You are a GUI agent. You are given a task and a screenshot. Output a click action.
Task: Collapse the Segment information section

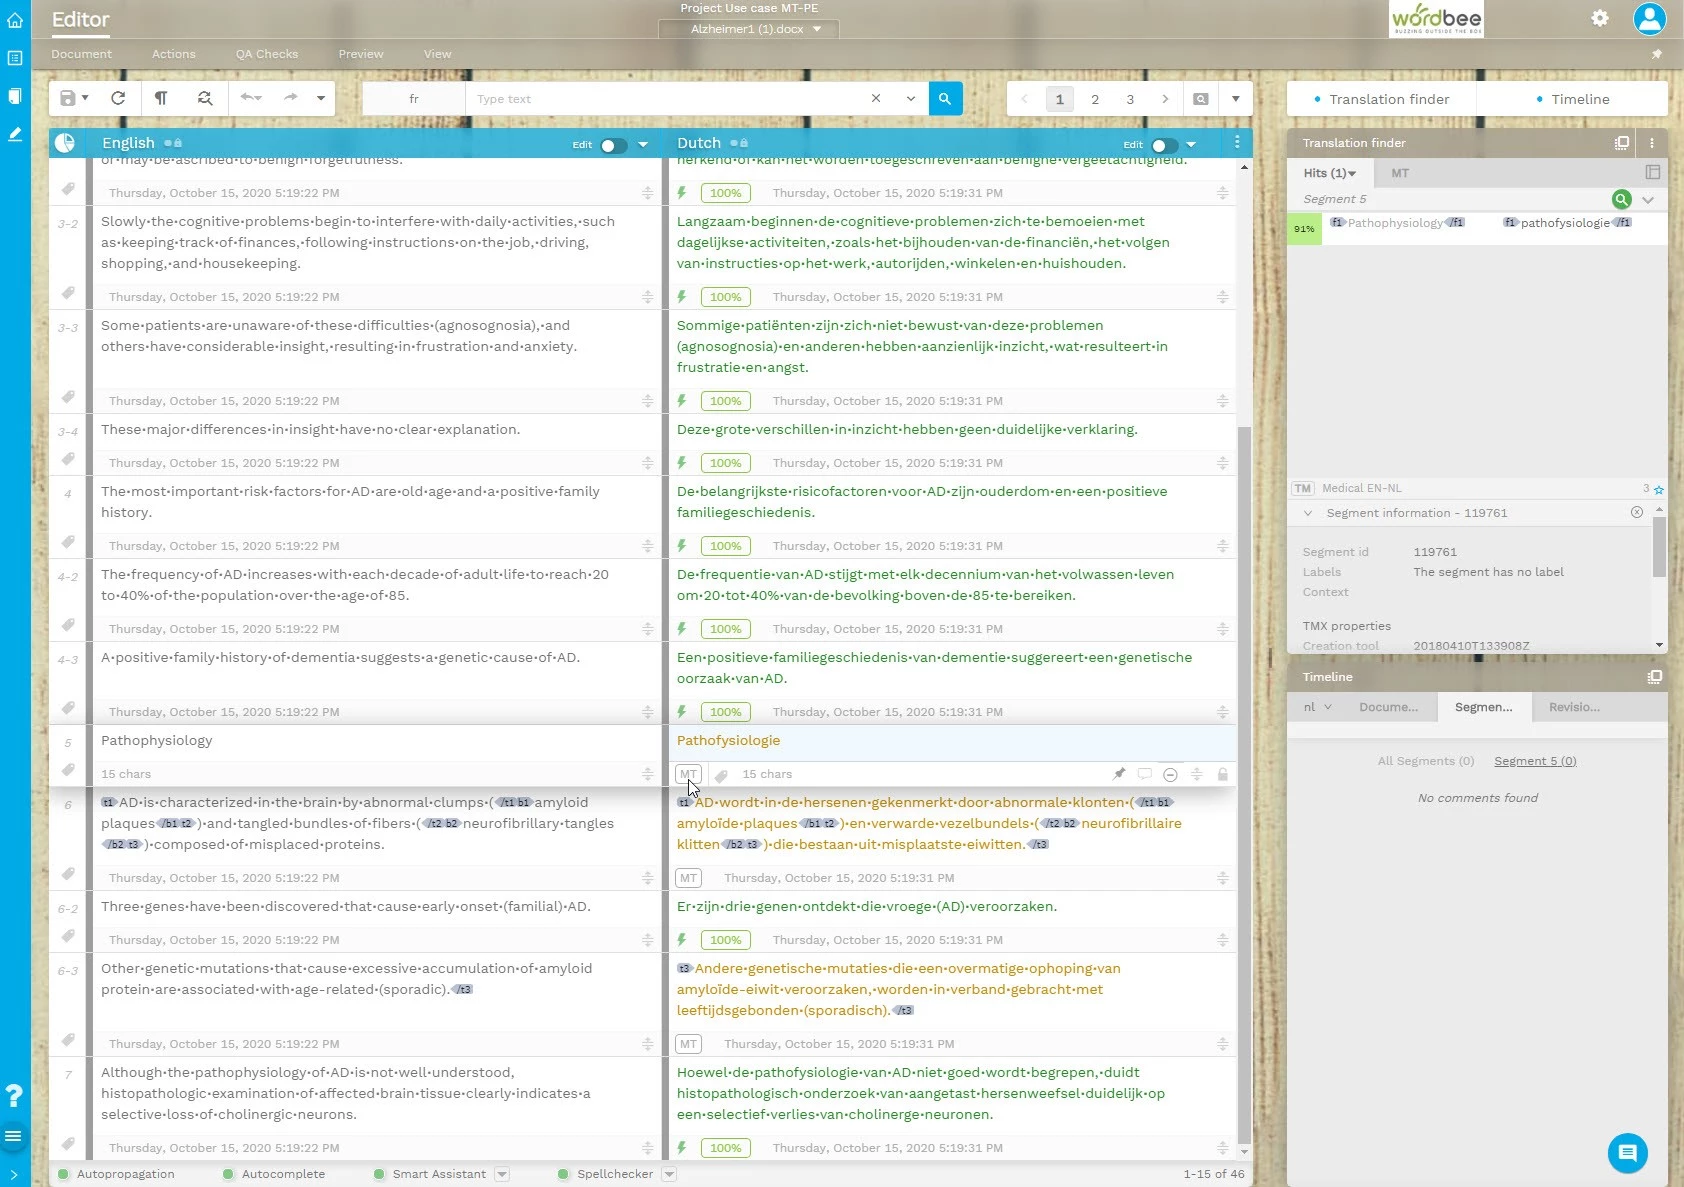coord(1307,513)
